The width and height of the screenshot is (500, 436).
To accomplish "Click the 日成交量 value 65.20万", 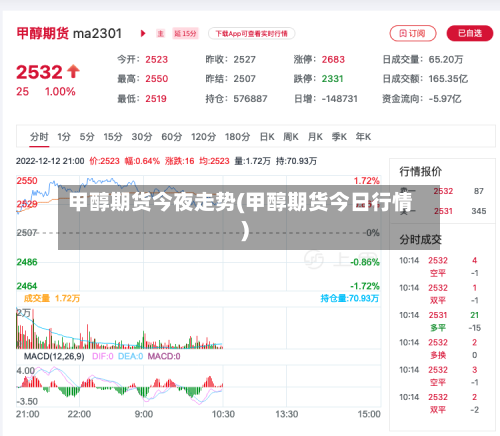I will pos(446,59).
